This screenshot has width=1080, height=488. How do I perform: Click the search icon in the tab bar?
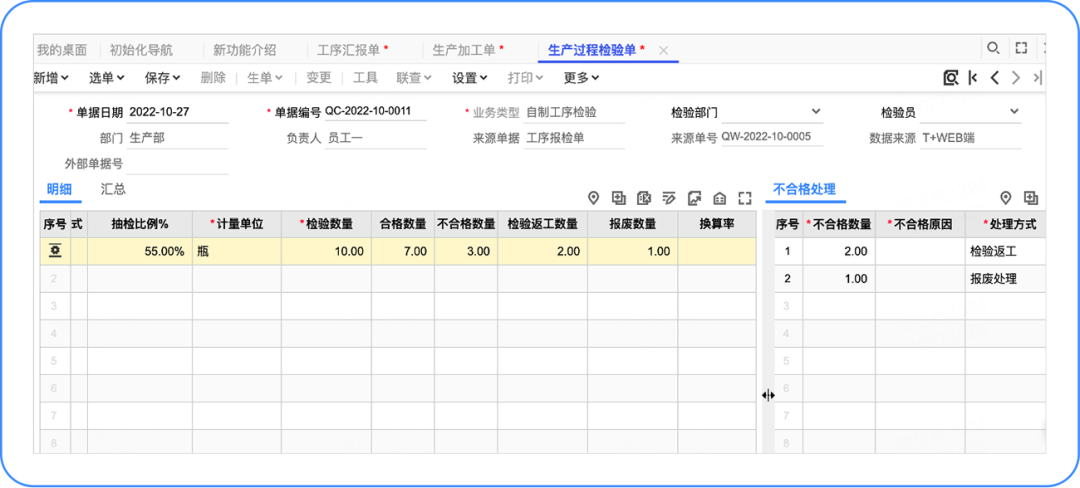[x=993, y=48]
